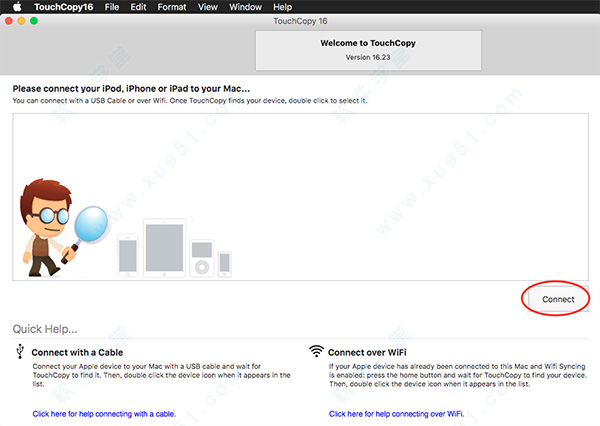Click the Connect with a Cable heading

point(77,353)
